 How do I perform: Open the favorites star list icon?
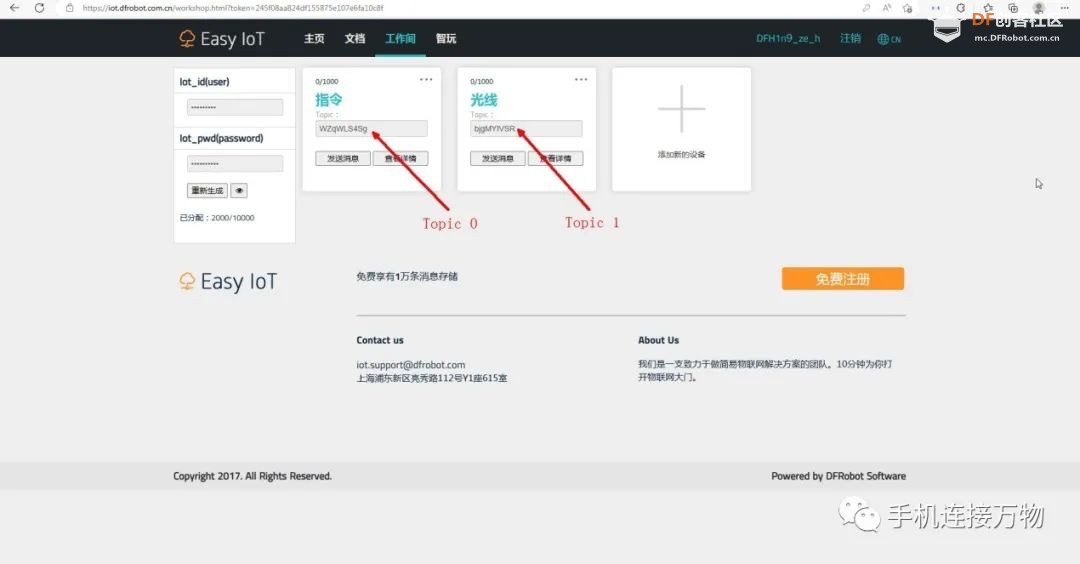pos(988,8)
